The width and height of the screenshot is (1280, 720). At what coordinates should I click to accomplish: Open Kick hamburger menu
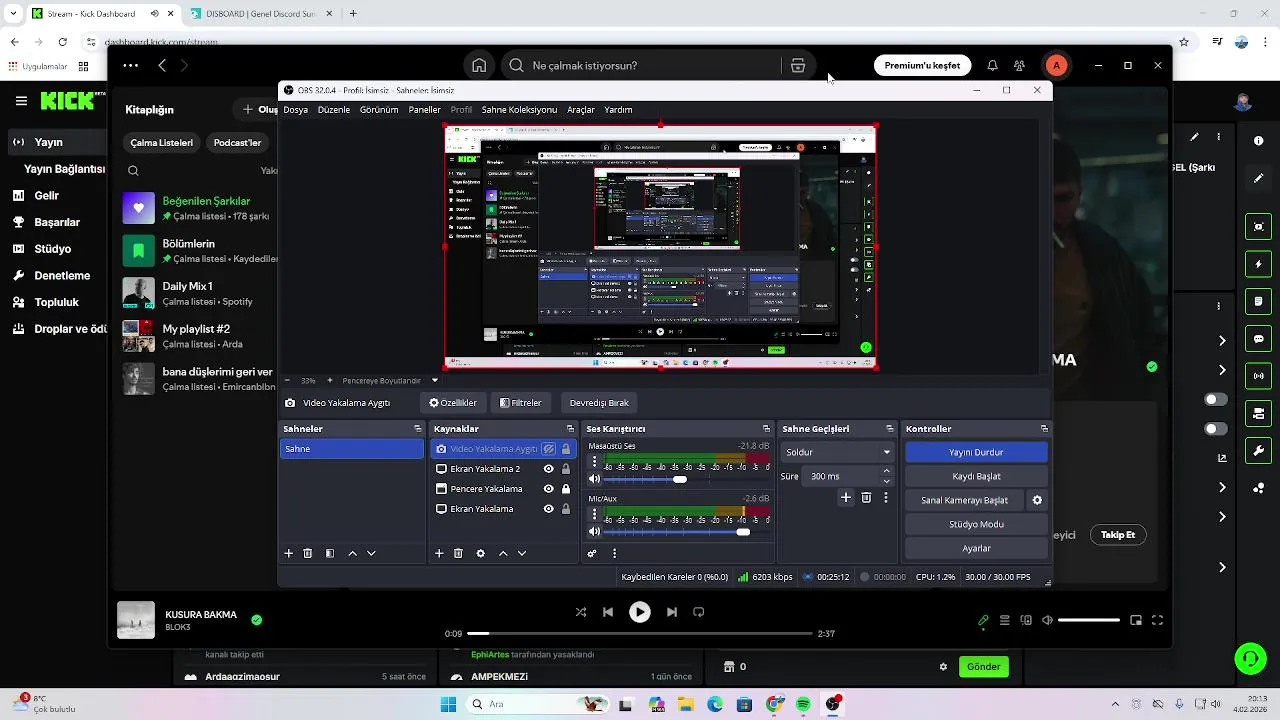21,100
